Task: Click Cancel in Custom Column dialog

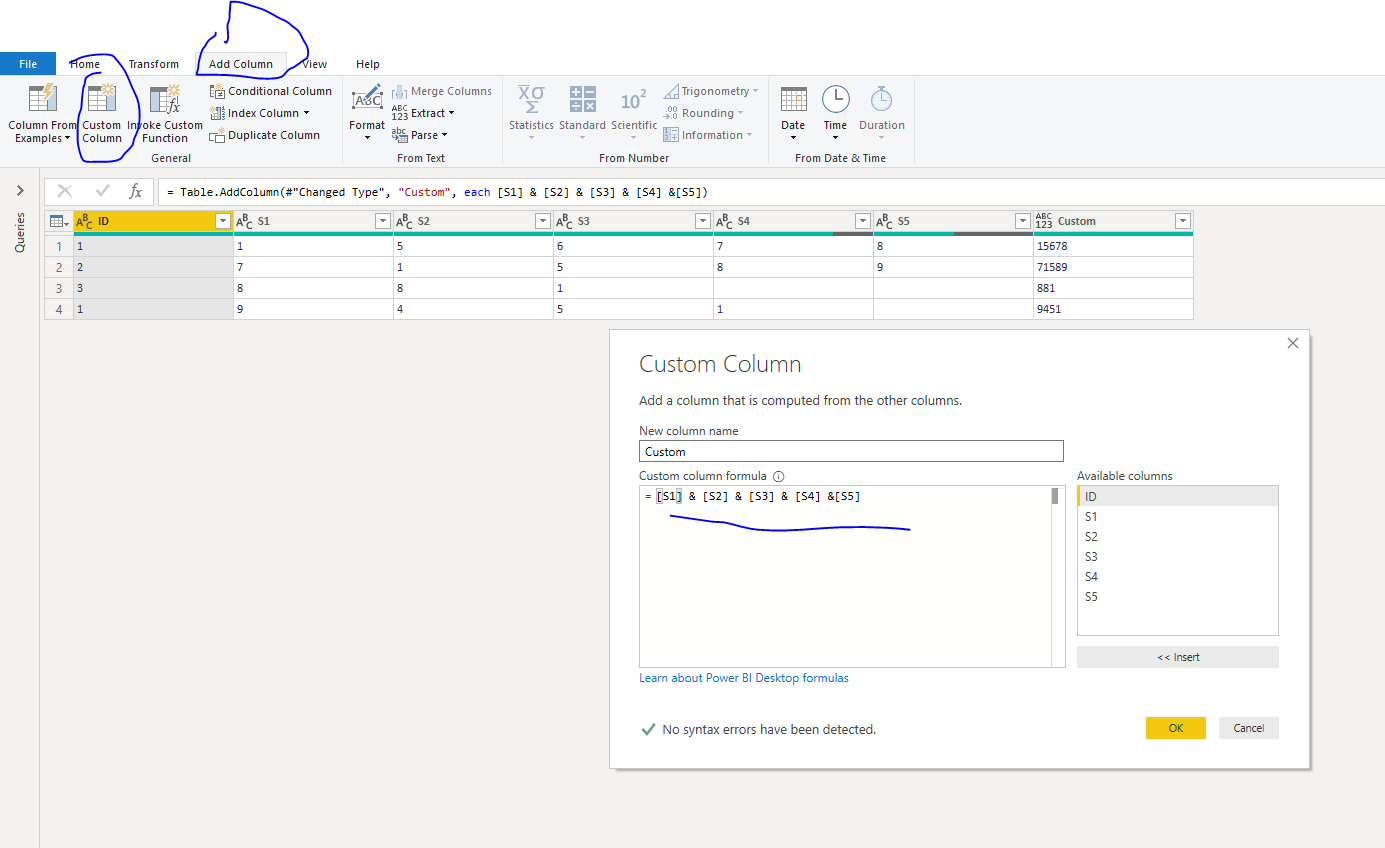Action: point(1249,728)
